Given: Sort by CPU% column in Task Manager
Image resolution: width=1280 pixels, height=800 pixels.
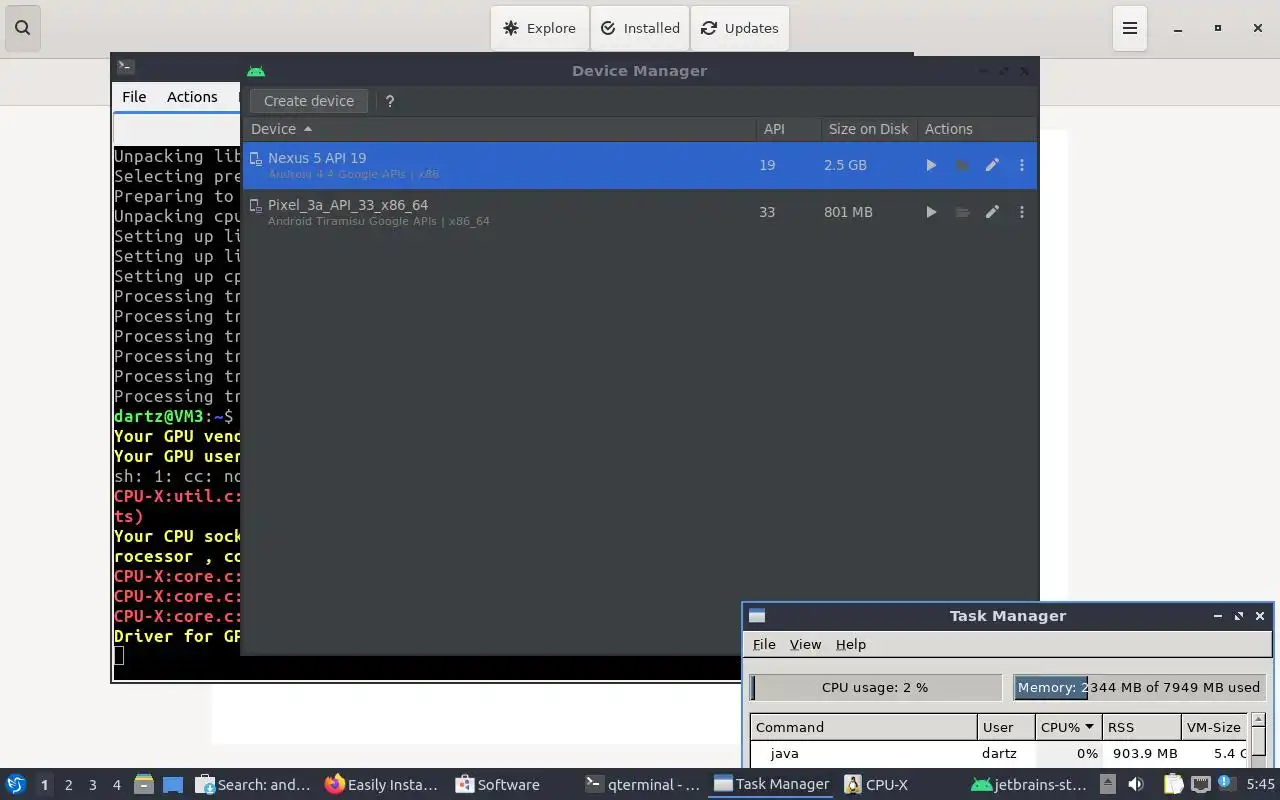Looking at the screenshot, I should [1068, 727].
